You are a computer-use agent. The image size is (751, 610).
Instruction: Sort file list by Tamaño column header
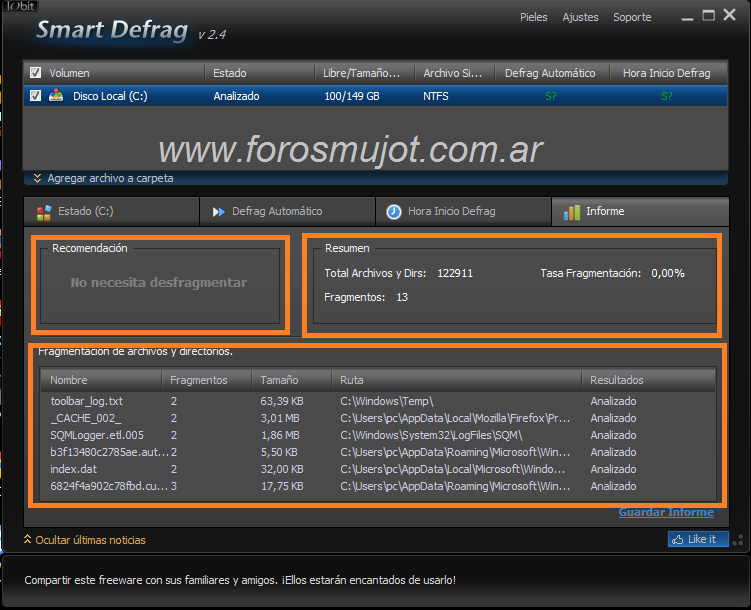[279, 380]
